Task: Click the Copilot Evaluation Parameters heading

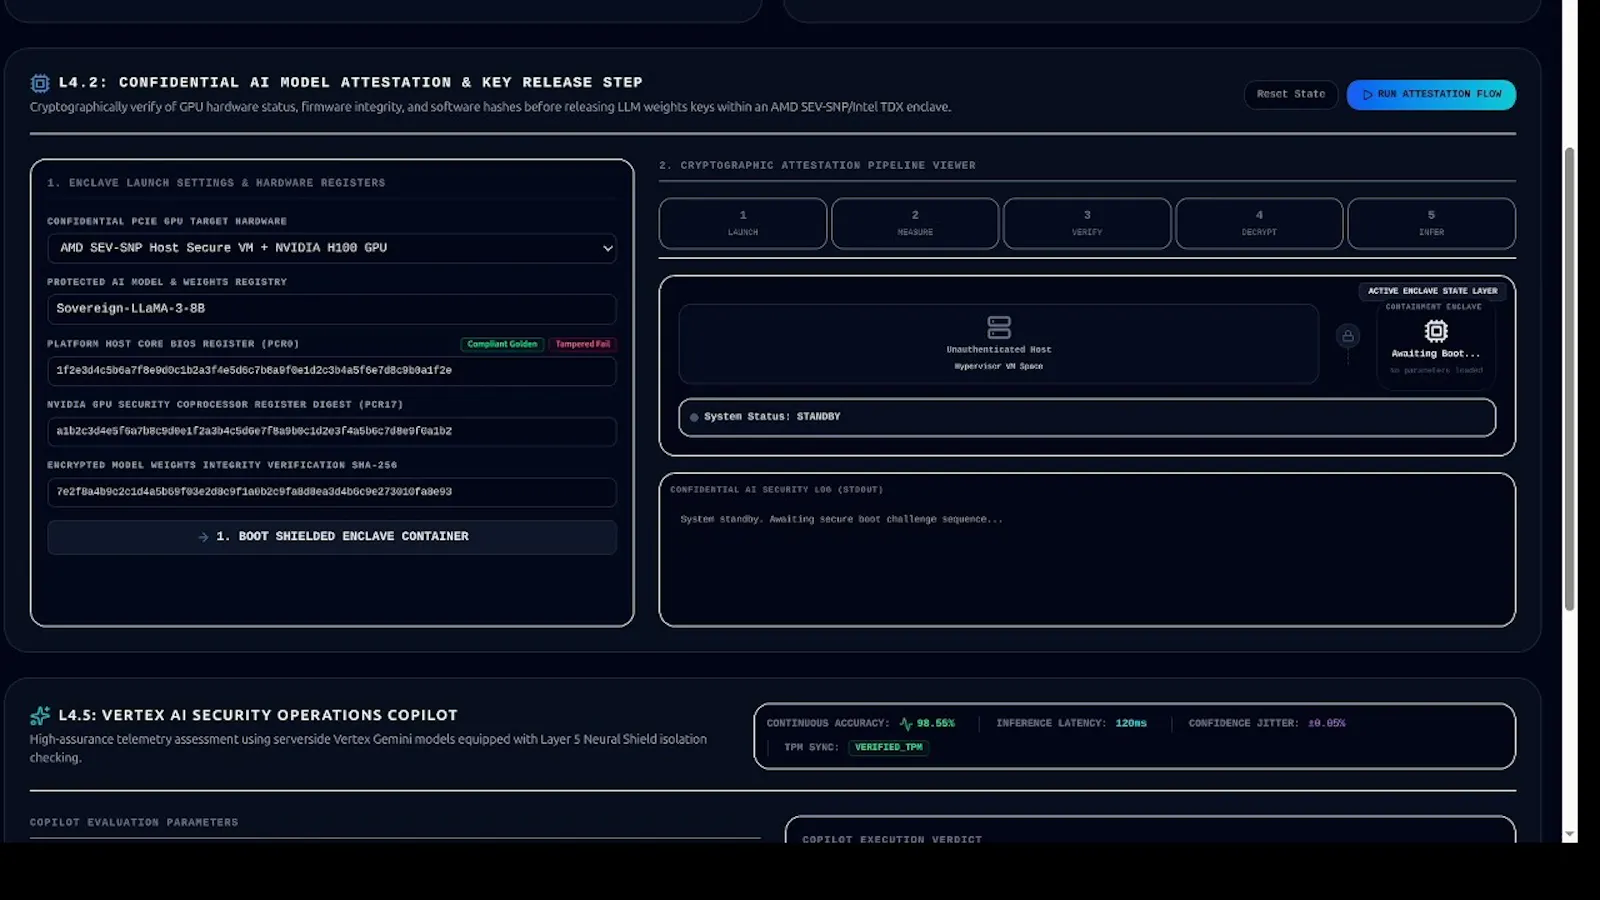Action: (134, 823)
